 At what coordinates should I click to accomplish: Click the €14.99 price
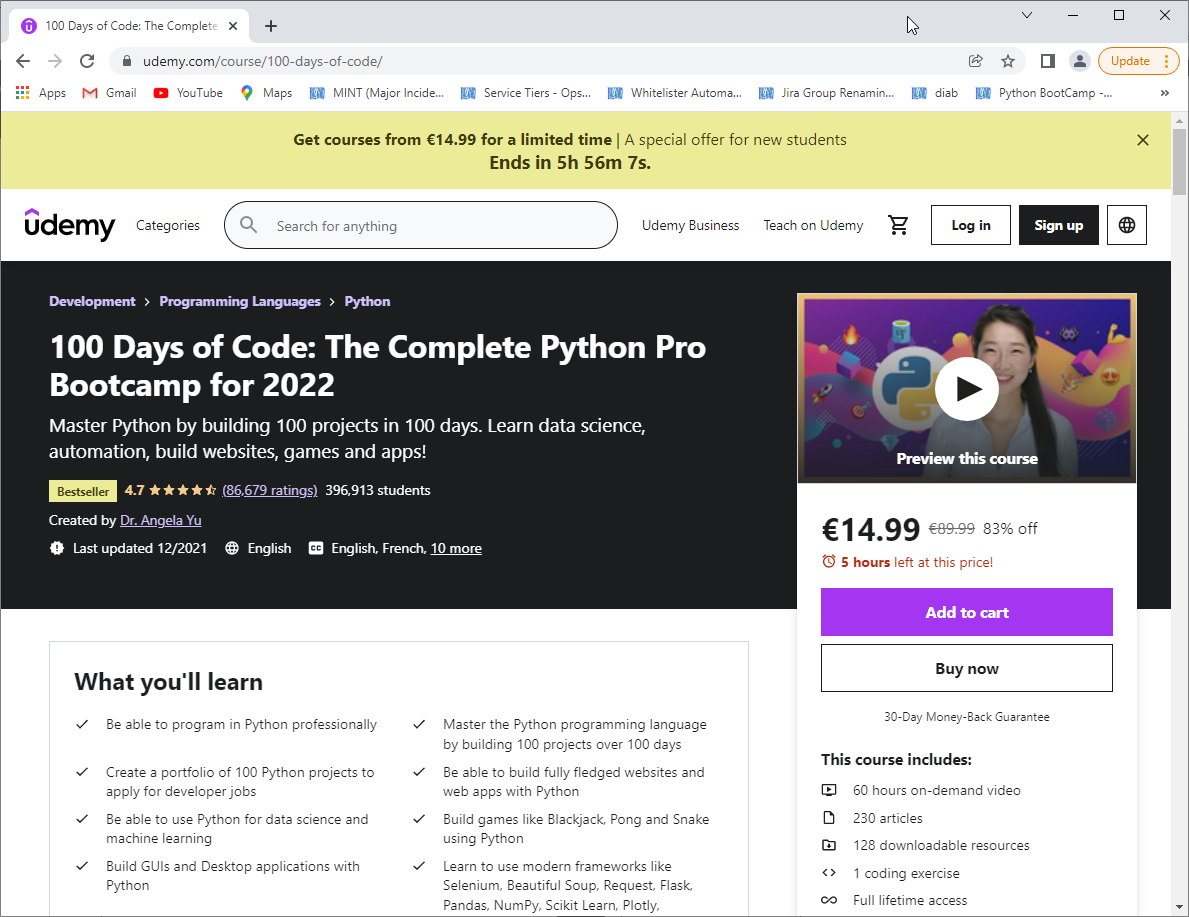pos(871,529)
